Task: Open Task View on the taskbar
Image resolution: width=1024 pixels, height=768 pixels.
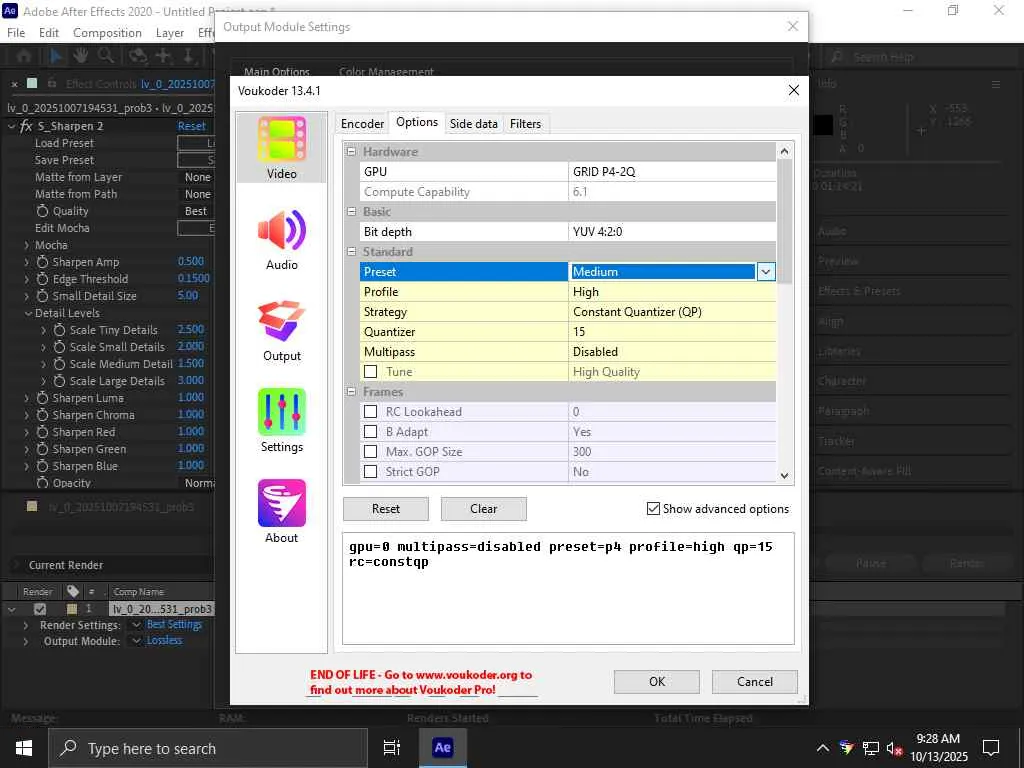Action: (391, 748)
